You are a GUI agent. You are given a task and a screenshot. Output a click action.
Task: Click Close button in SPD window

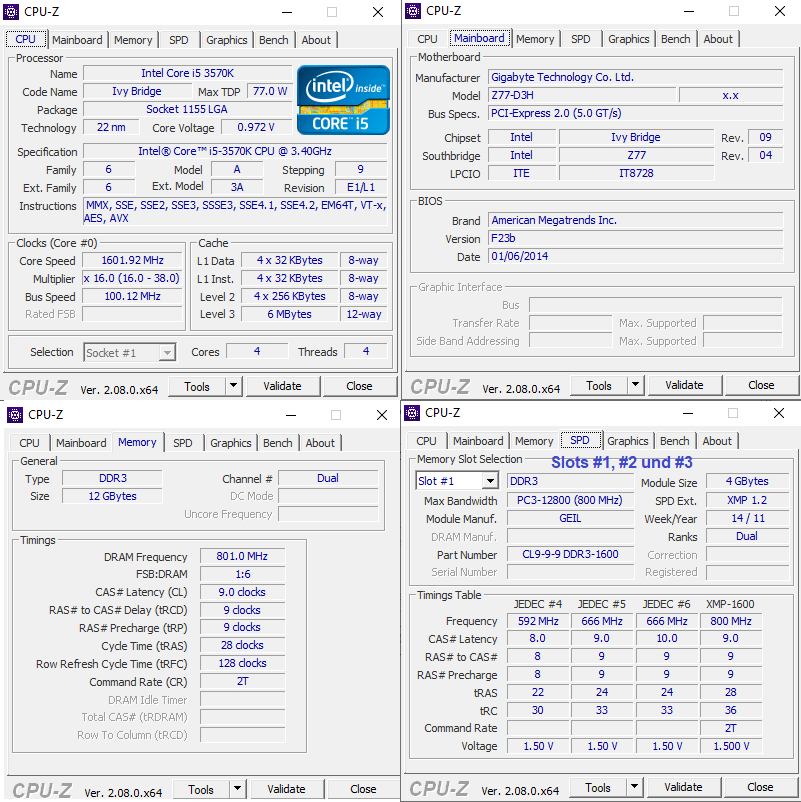point(760,787)
